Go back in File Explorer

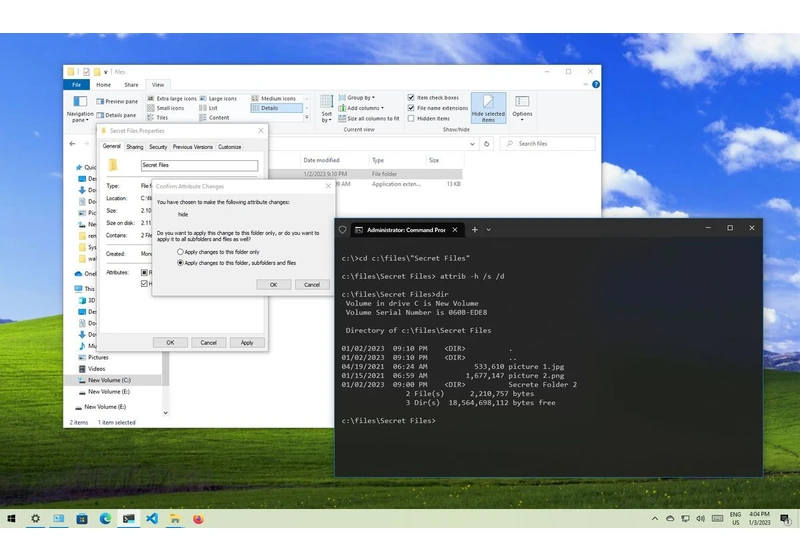(72, 144)
